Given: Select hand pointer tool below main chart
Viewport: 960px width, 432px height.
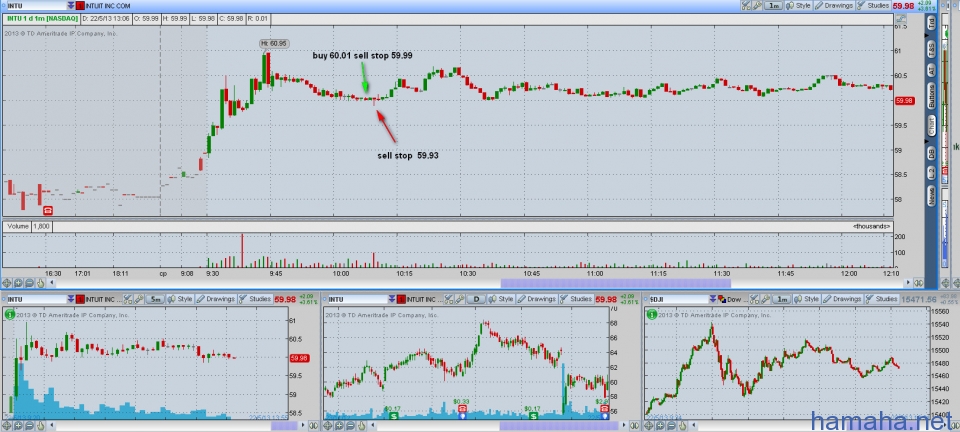Looking at the screenshot, I should pos(40,283).
